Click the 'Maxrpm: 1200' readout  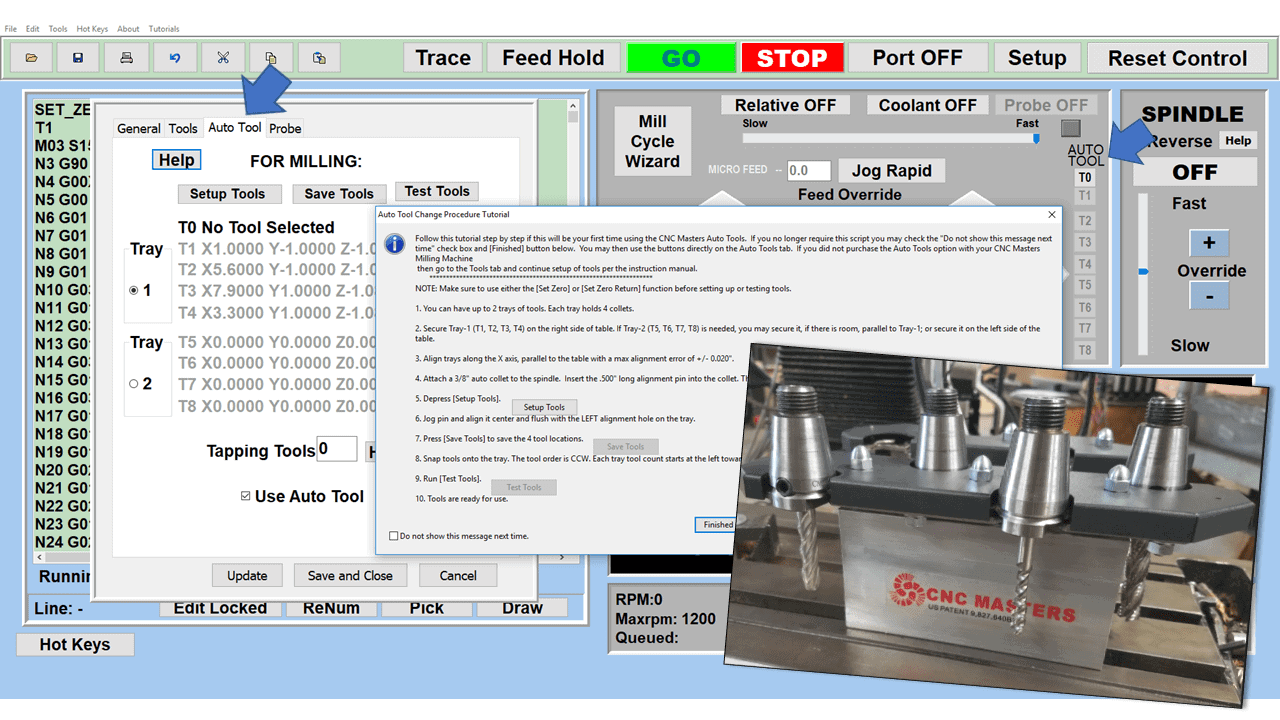coord(666,619)
